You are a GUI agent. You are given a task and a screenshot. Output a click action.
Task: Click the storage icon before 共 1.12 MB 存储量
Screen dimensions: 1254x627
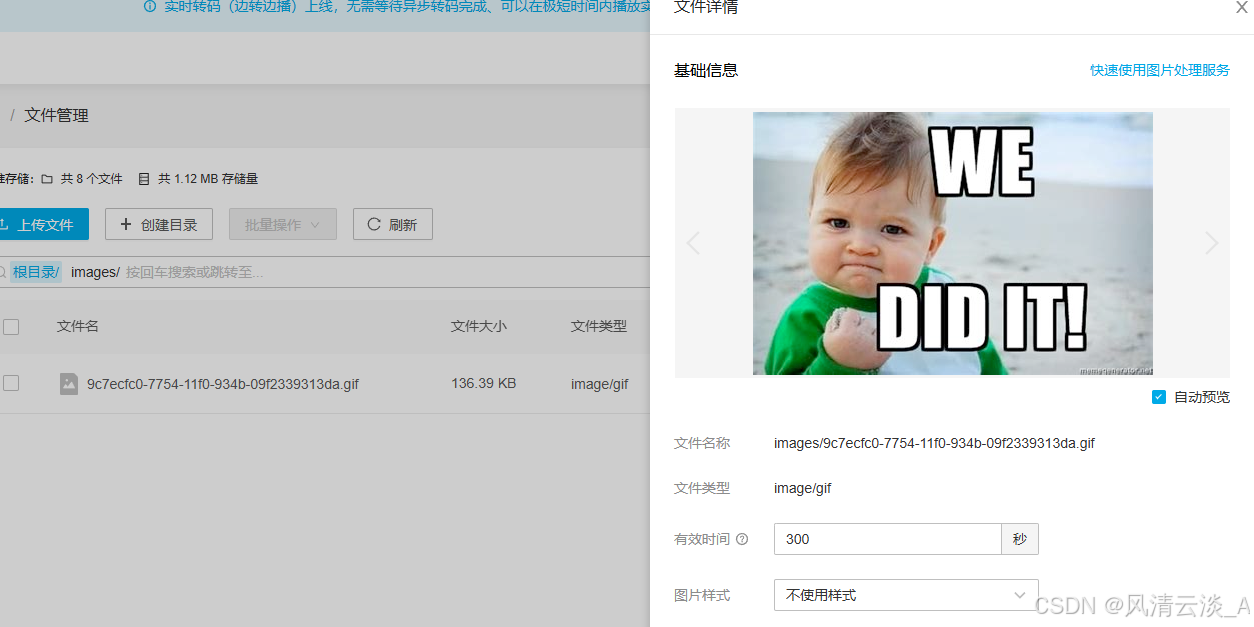[x=143, y=179]
